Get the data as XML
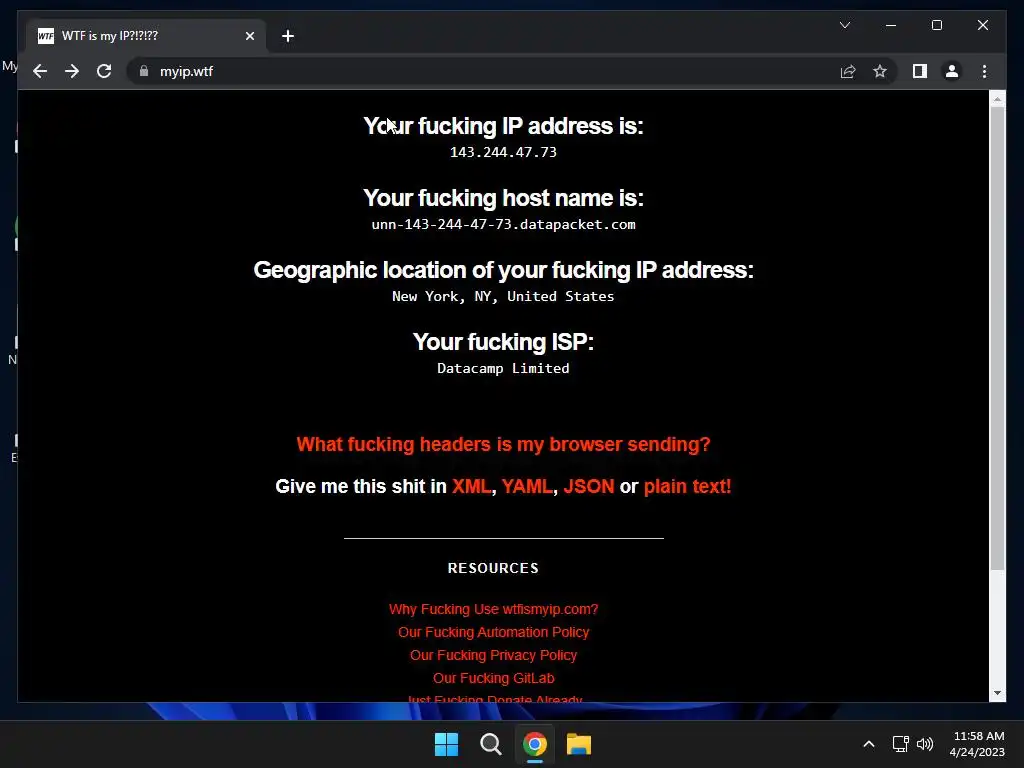The width and height of the screenshot is (1024, 768). point(471,487)
